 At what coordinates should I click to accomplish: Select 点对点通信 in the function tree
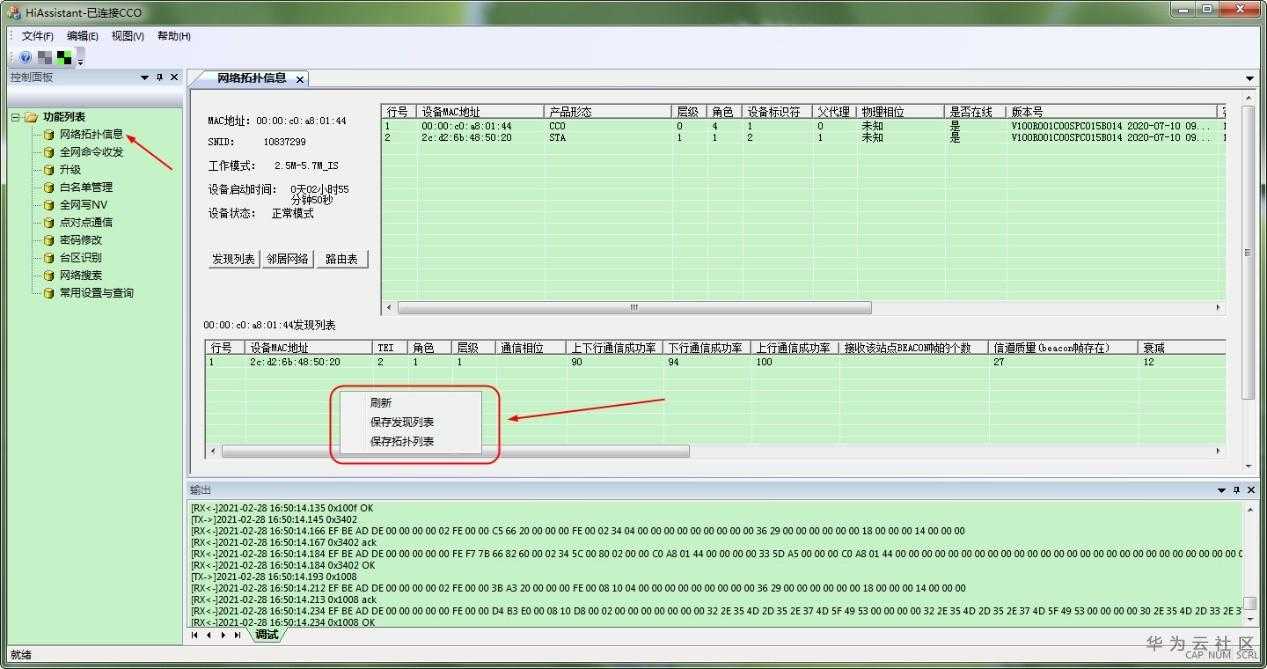click(86, 222)
